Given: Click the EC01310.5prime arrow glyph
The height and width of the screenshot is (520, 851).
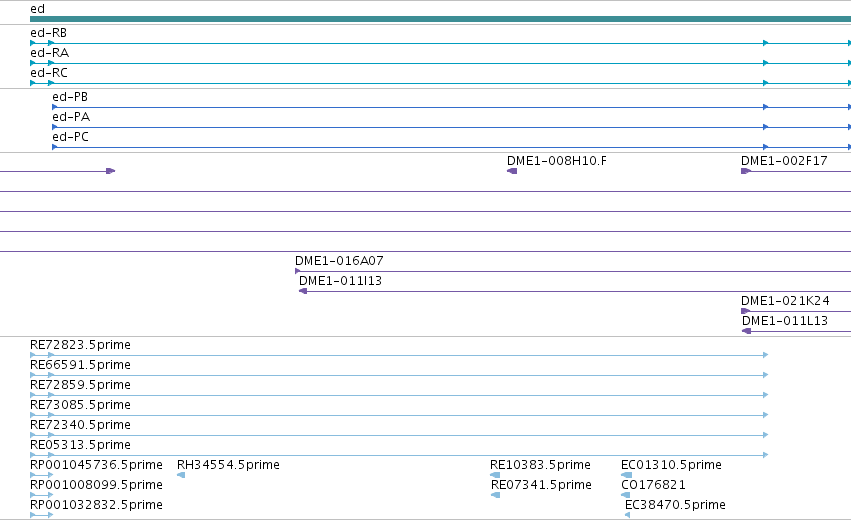Looking at the screenshot, I should (x=627, y=475).
